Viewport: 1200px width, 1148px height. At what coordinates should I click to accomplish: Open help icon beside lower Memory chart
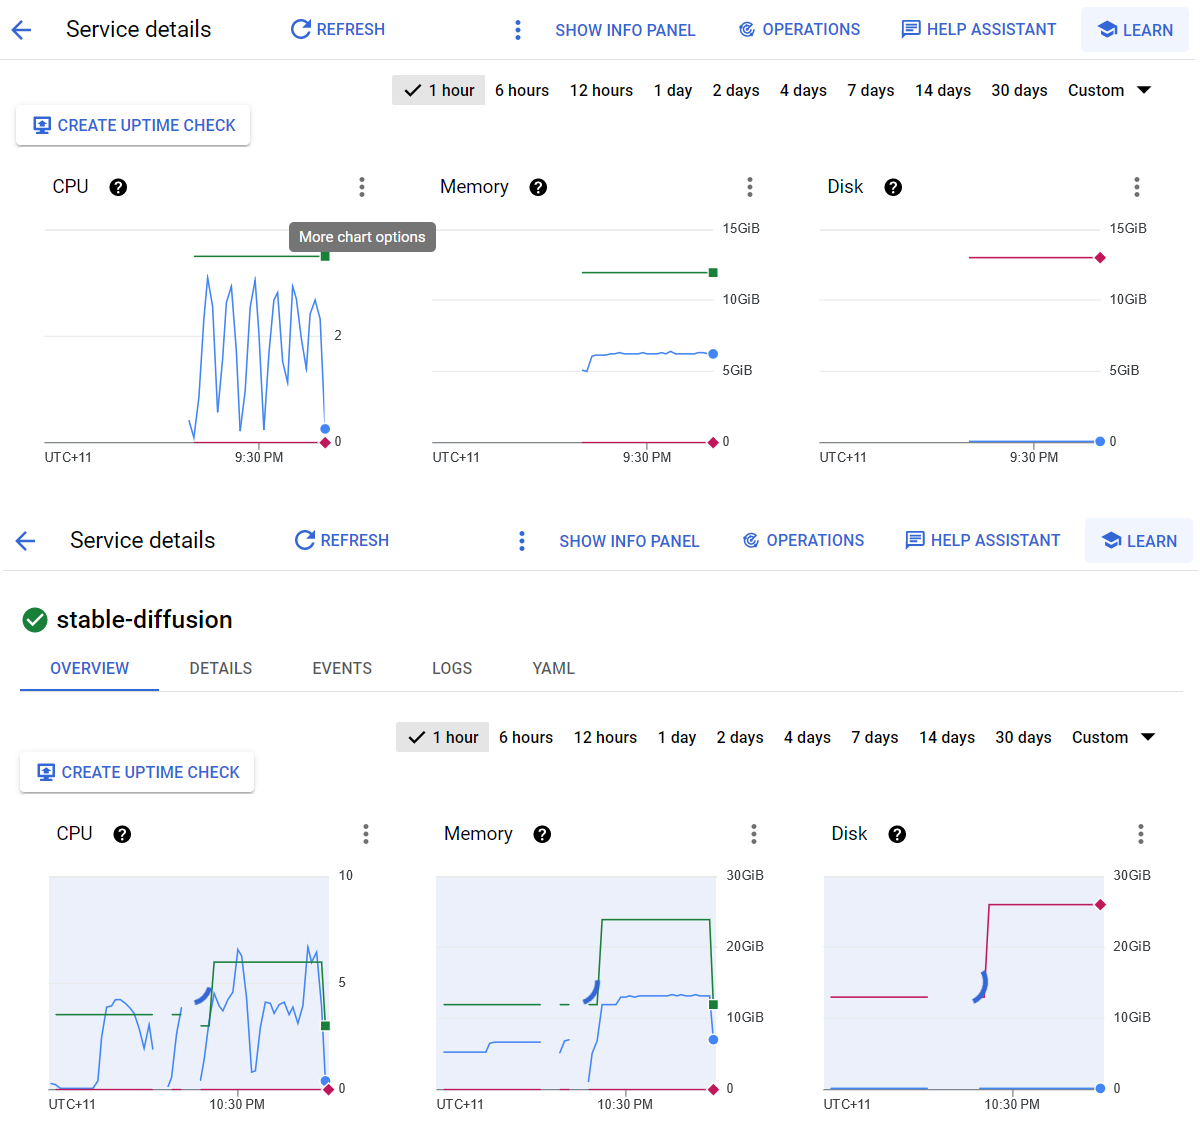click(542, 834)
